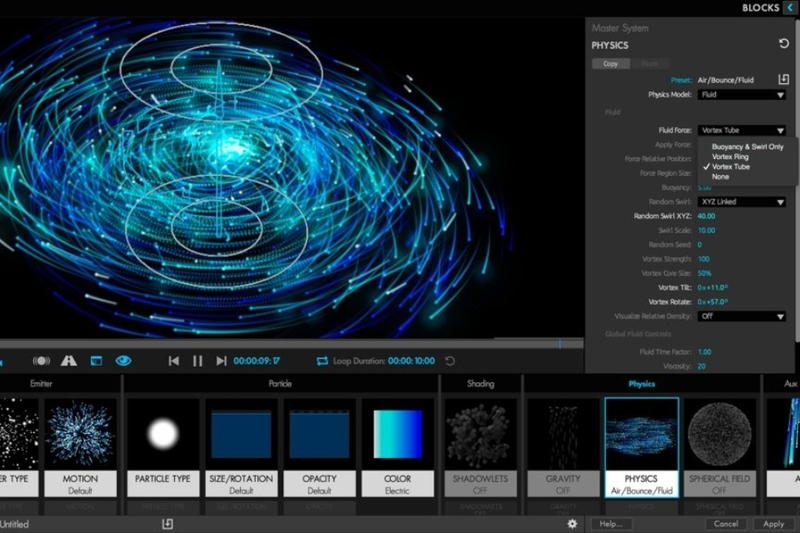Choose None in the Fluid Force list

720,176
